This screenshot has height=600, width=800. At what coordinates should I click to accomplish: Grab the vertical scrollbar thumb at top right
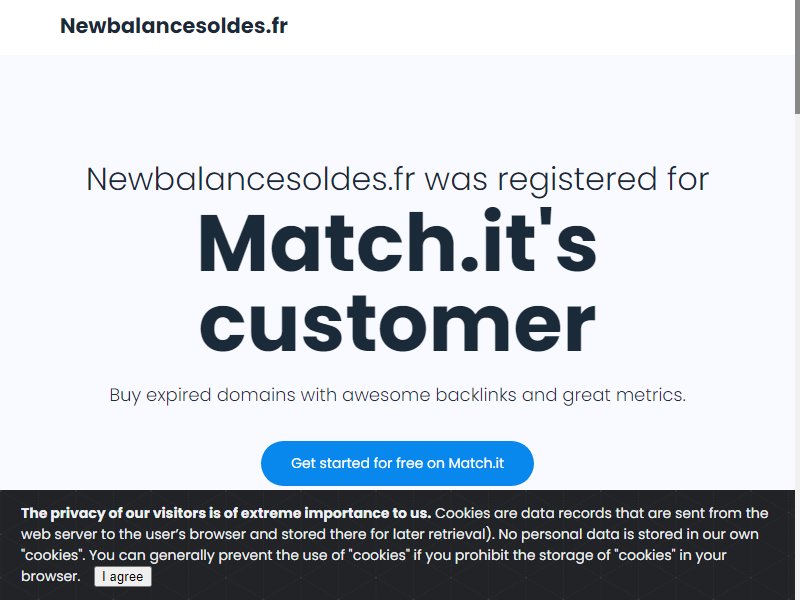(x=797, y=56)
